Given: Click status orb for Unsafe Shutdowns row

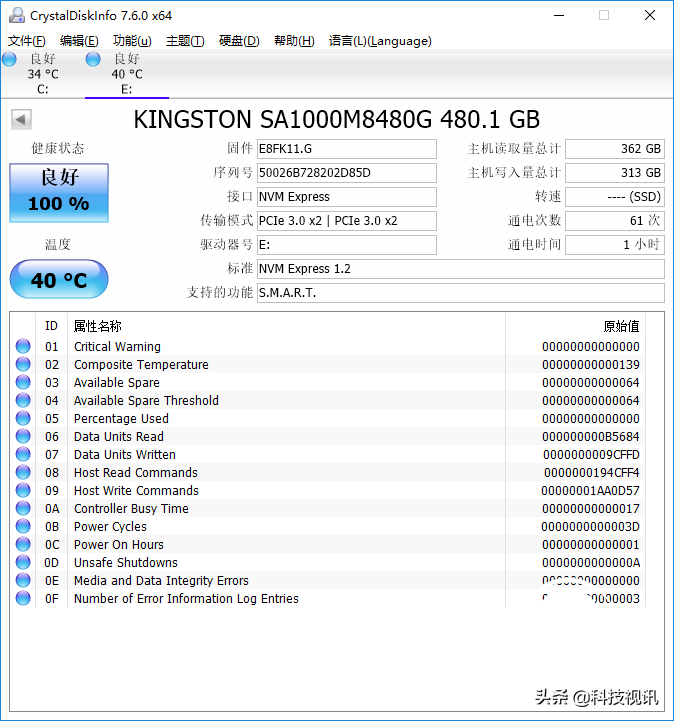Looking at the screenshot, I should pyautogui.click(x=23, y=562).
